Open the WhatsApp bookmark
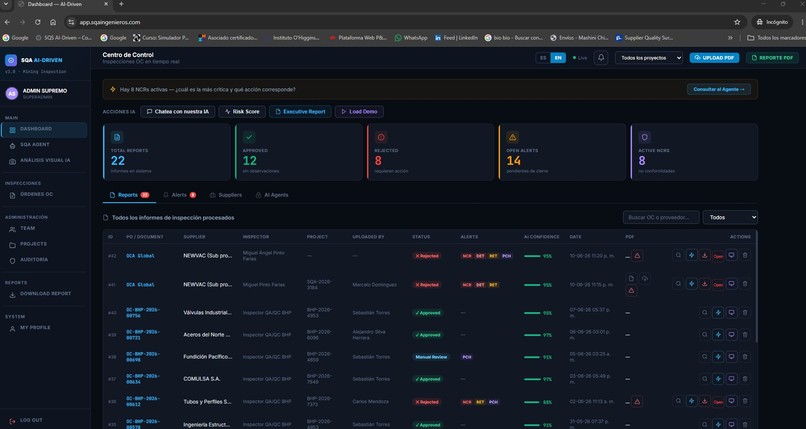Image resolution: width=806 pixels, height=429 pixels. click(x=411, y=38)
